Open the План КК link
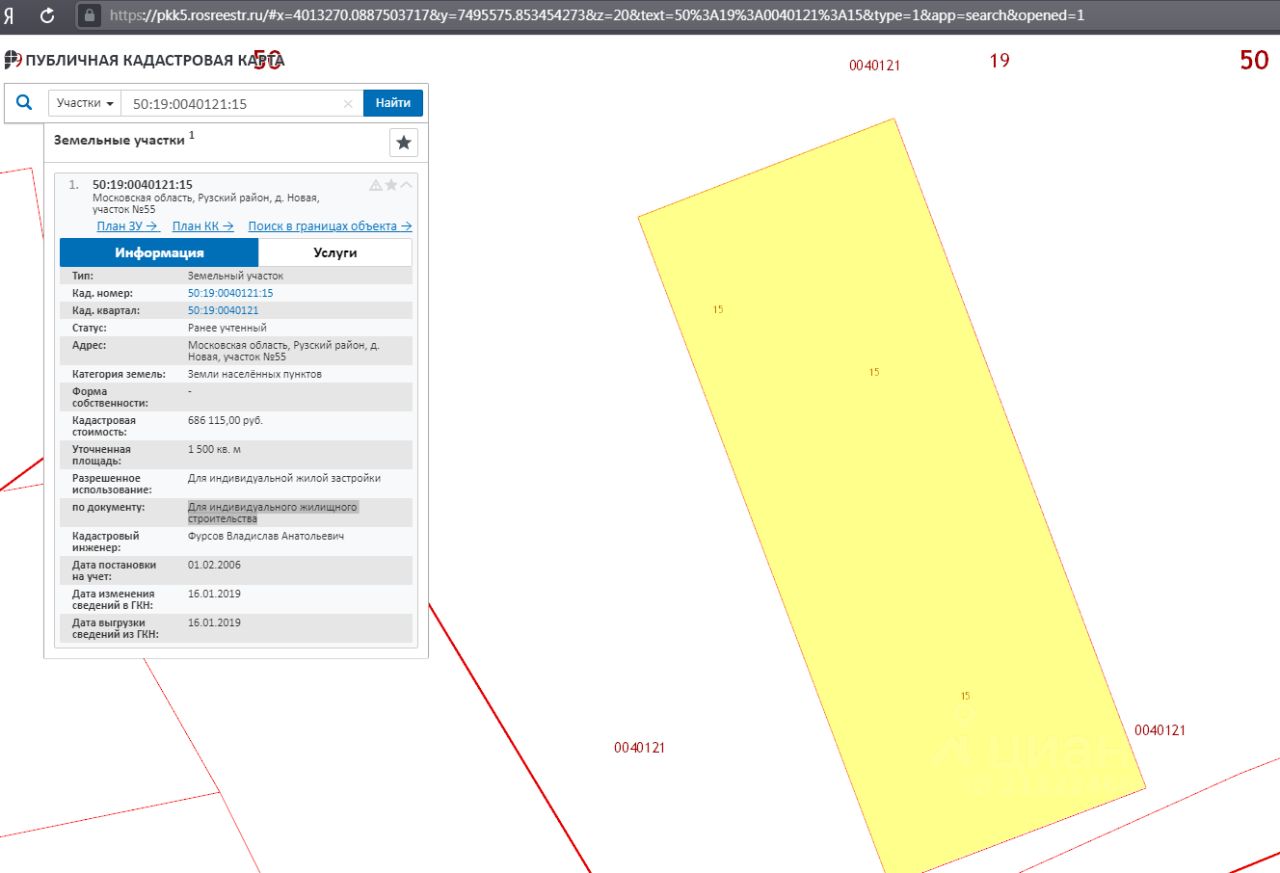1280x873 pixels. (203, 226)
